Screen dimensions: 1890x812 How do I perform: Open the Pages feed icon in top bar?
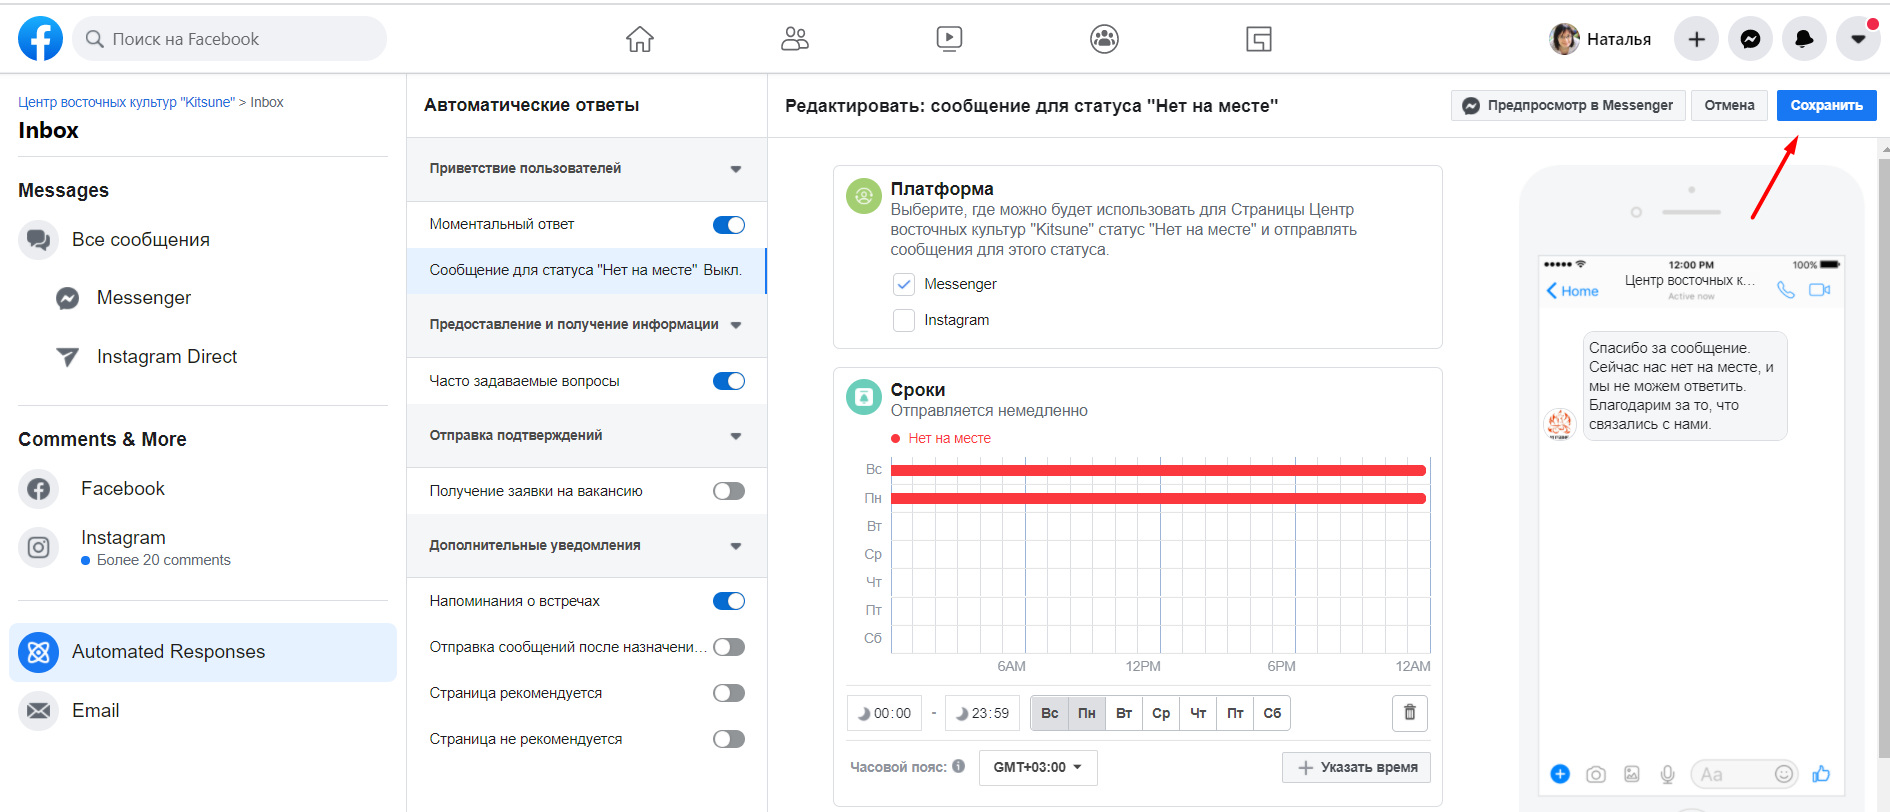(1259, 39)
